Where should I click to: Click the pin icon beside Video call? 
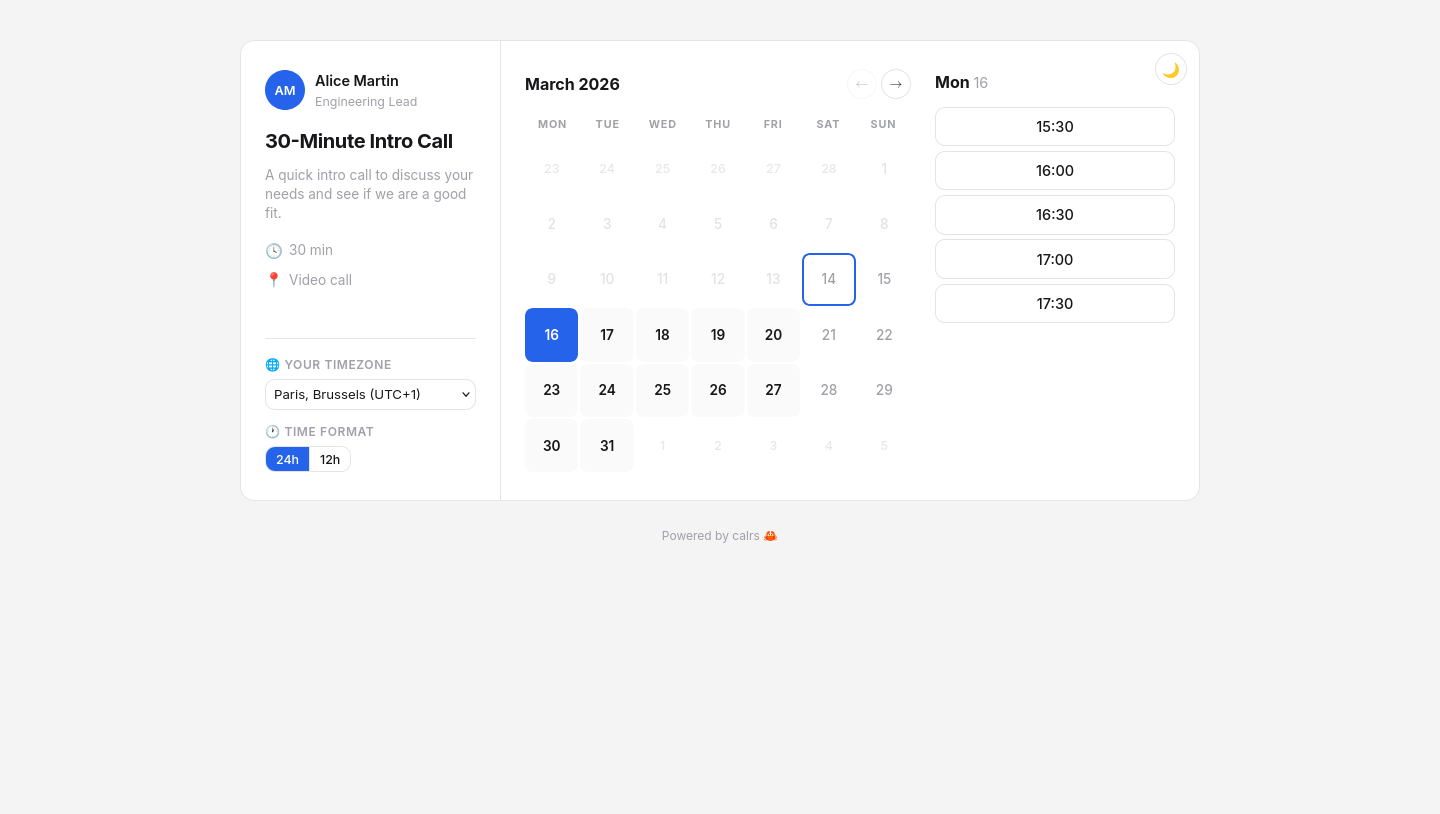(x=274, y=280)
